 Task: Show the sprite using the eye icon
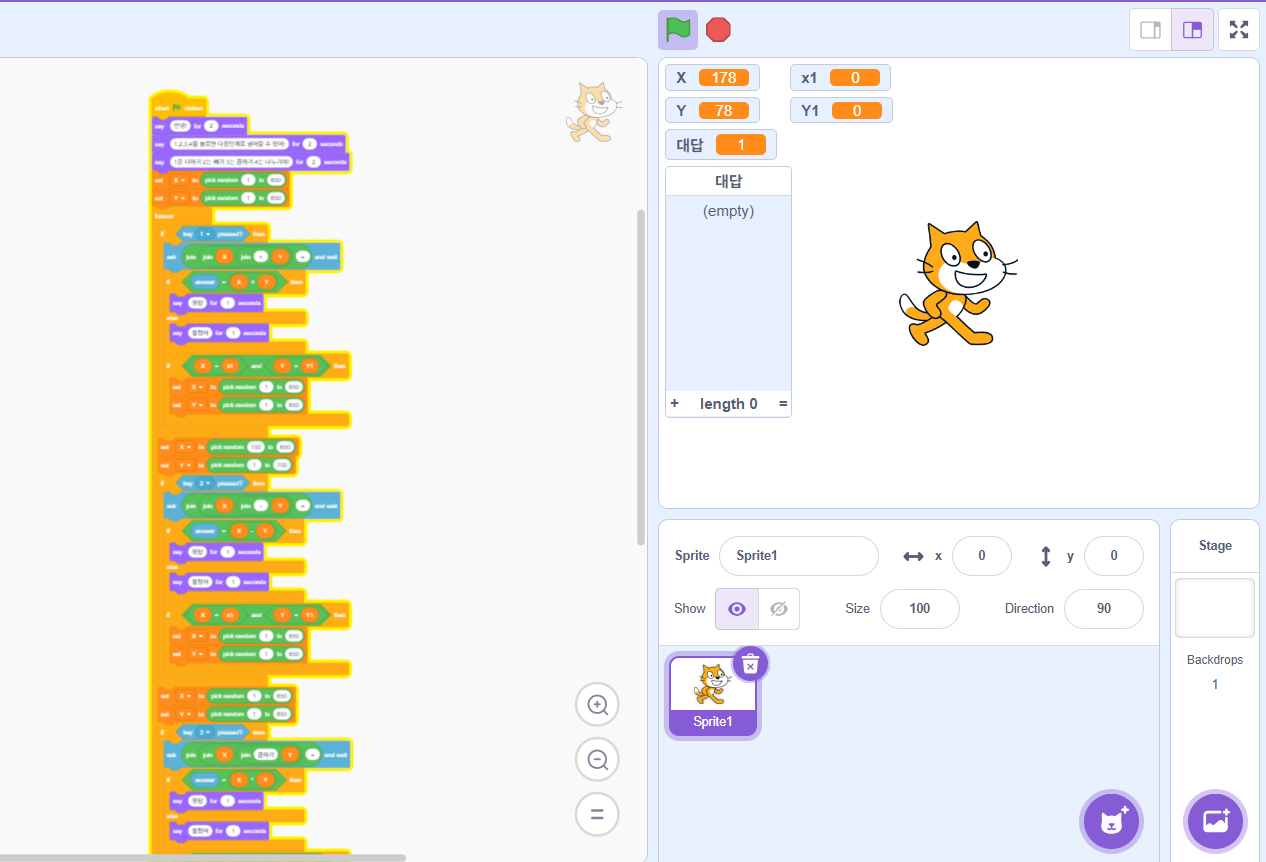point(737,609)
